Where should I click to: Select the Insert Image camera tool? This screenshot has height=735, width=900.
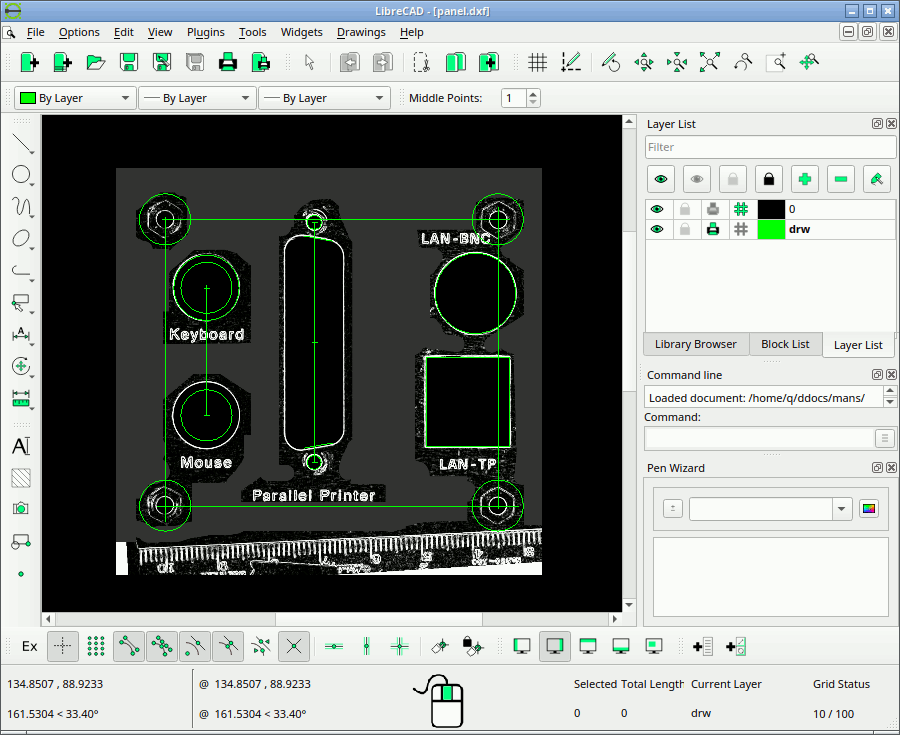[21, 508]
